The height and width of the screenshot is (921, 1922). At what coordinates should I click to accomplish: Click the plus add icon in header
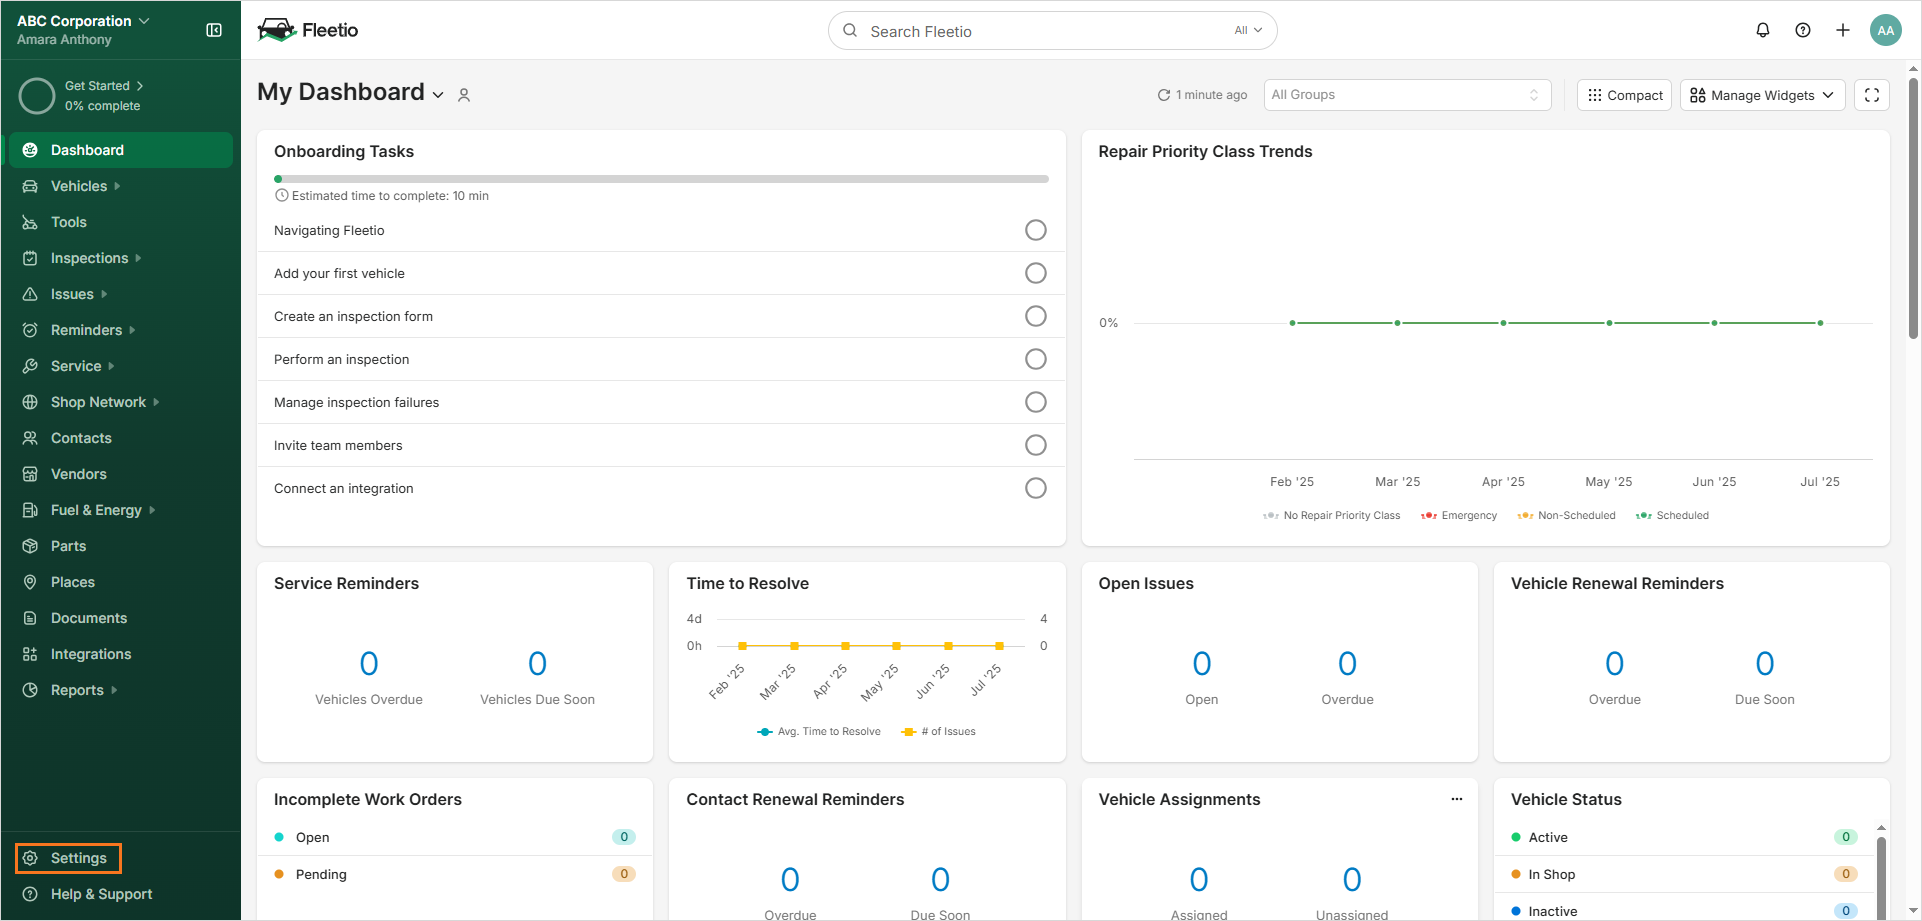coord(1842,30)
